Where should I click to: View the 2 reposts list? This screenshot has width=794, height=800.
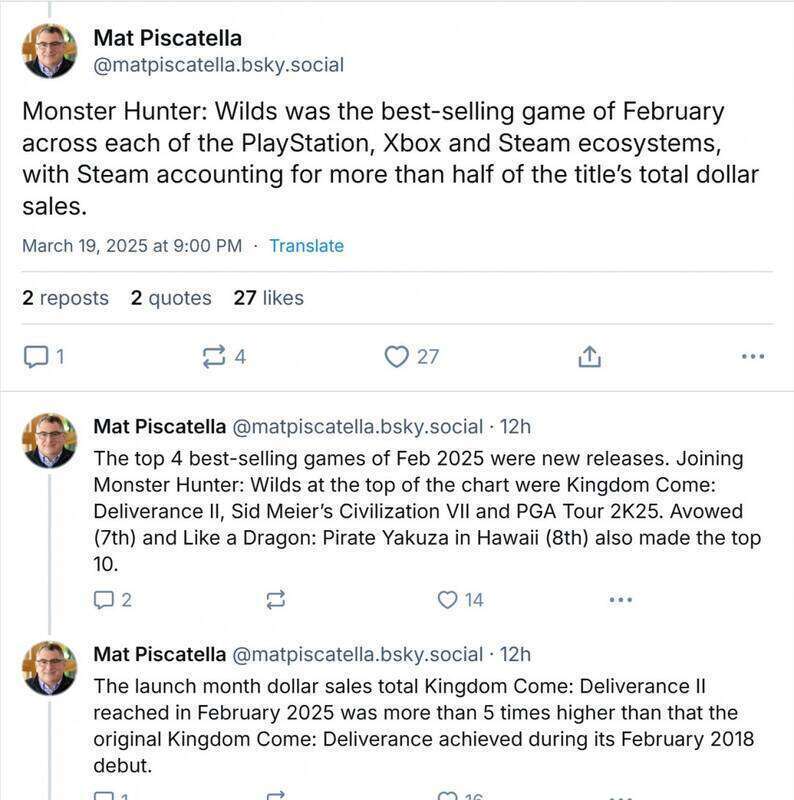click(65, 298)
